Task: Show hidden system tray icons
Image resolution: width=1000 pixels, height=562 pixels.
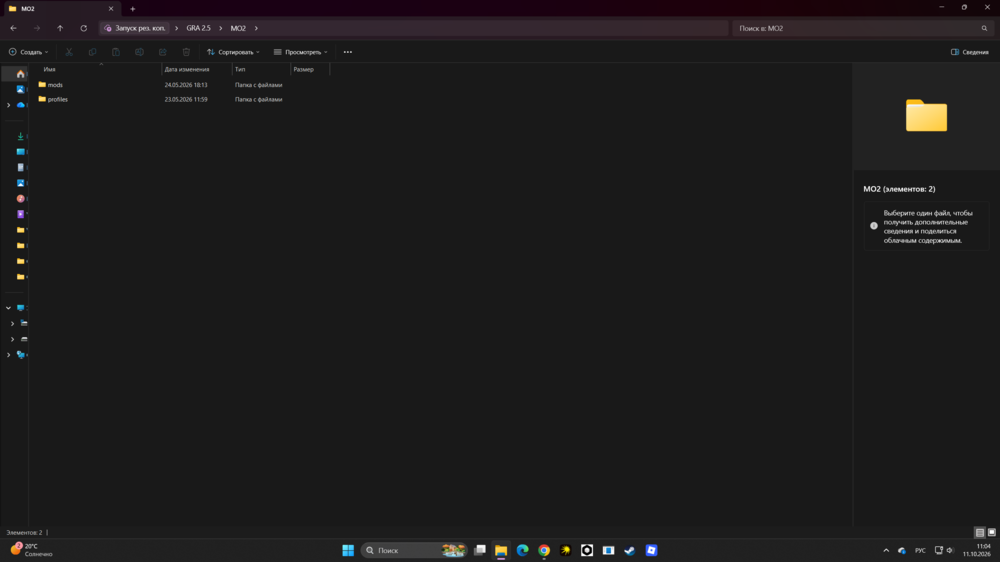Action: tap(886, 550)
